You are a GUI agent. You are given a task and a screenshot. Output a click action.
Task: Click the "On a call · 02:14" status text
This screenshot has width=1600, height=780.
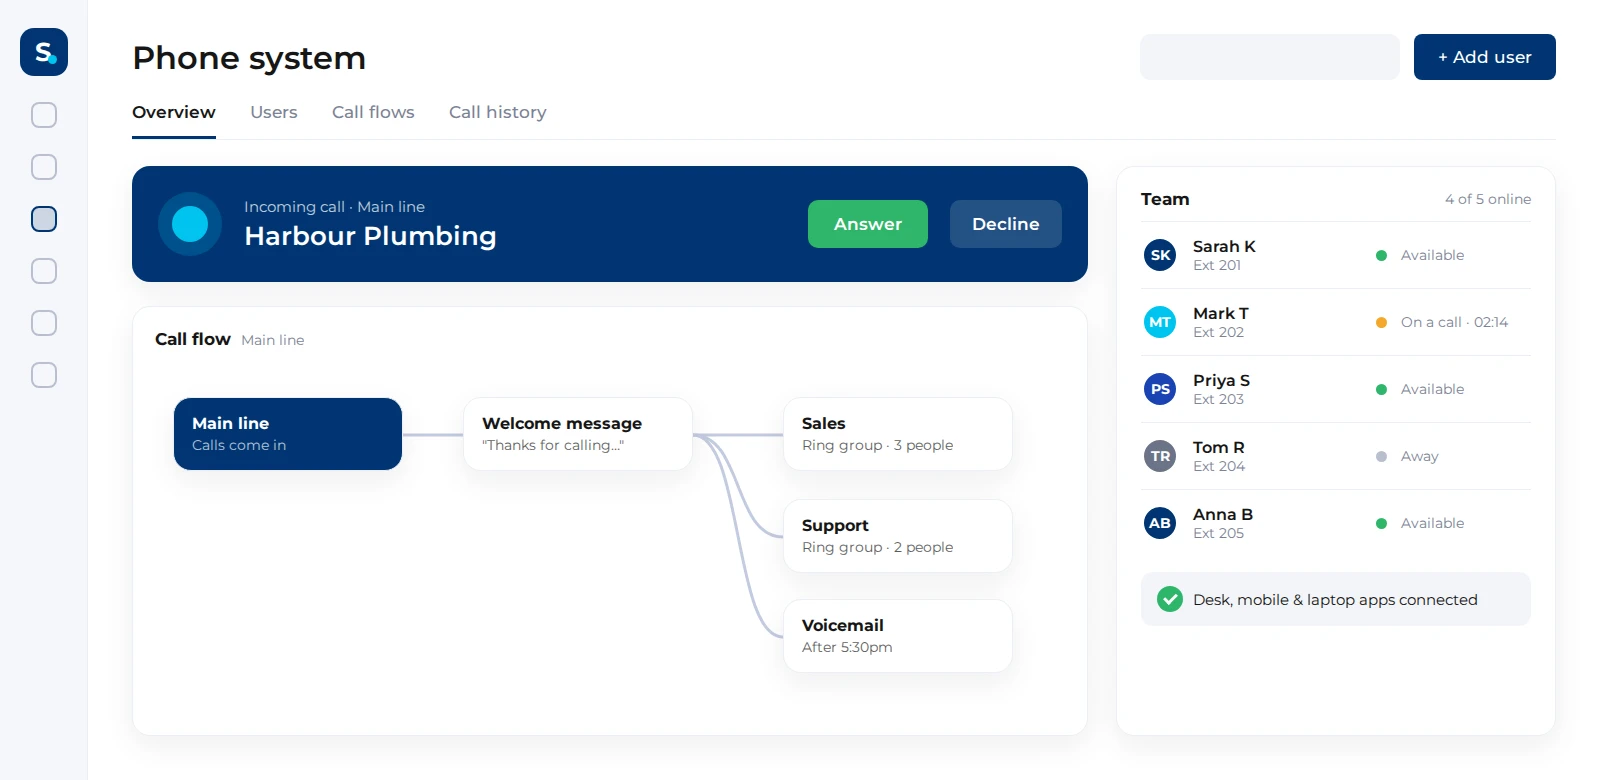point(1454,322)
